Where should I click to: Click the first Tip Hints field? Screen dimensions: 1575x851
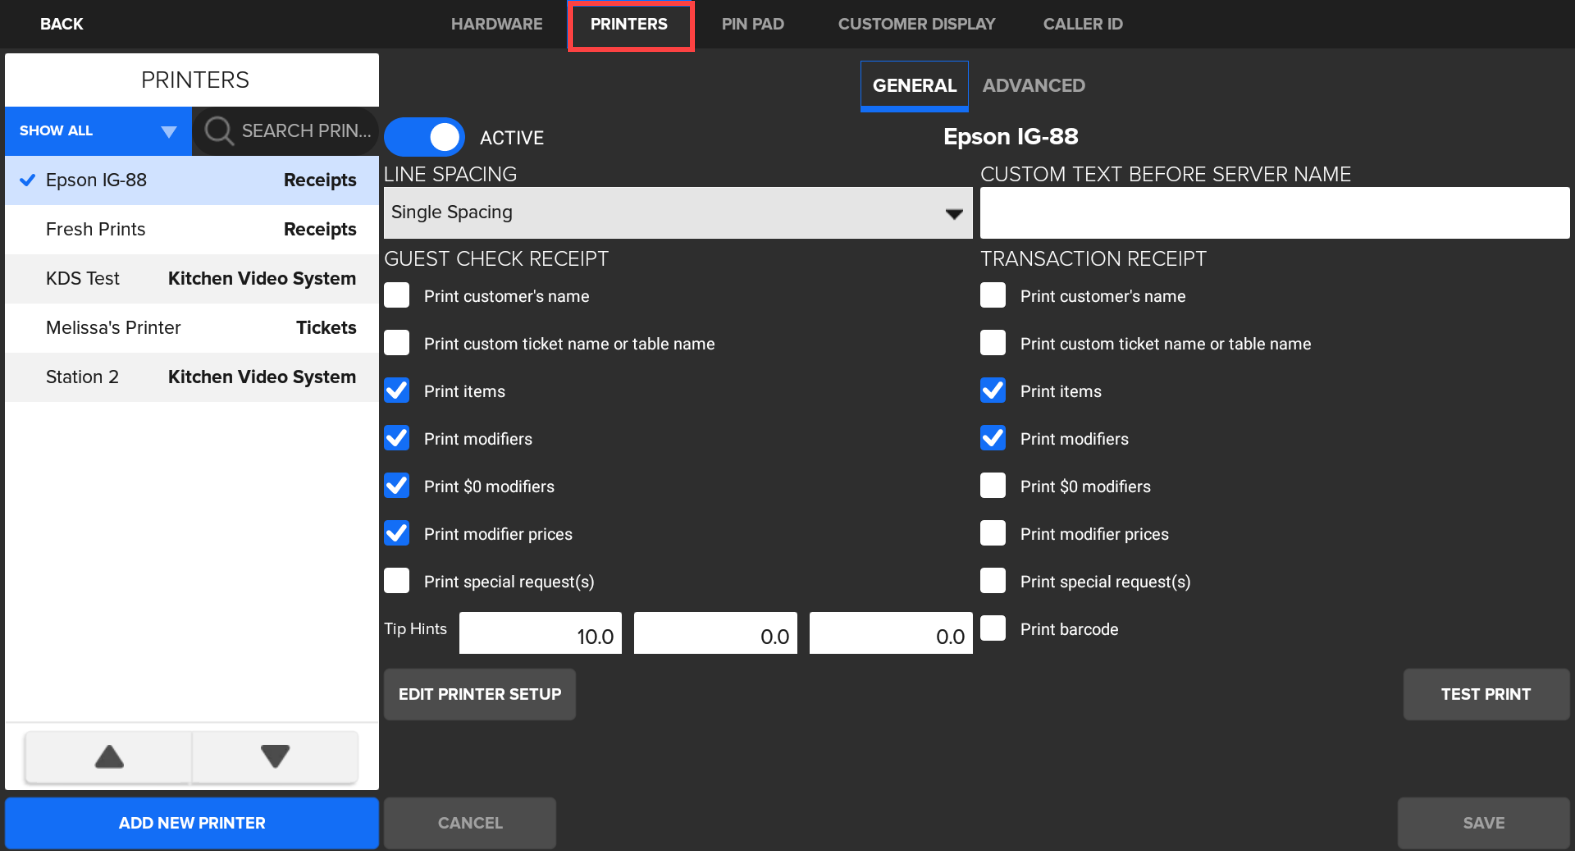[x=540, y=635]
